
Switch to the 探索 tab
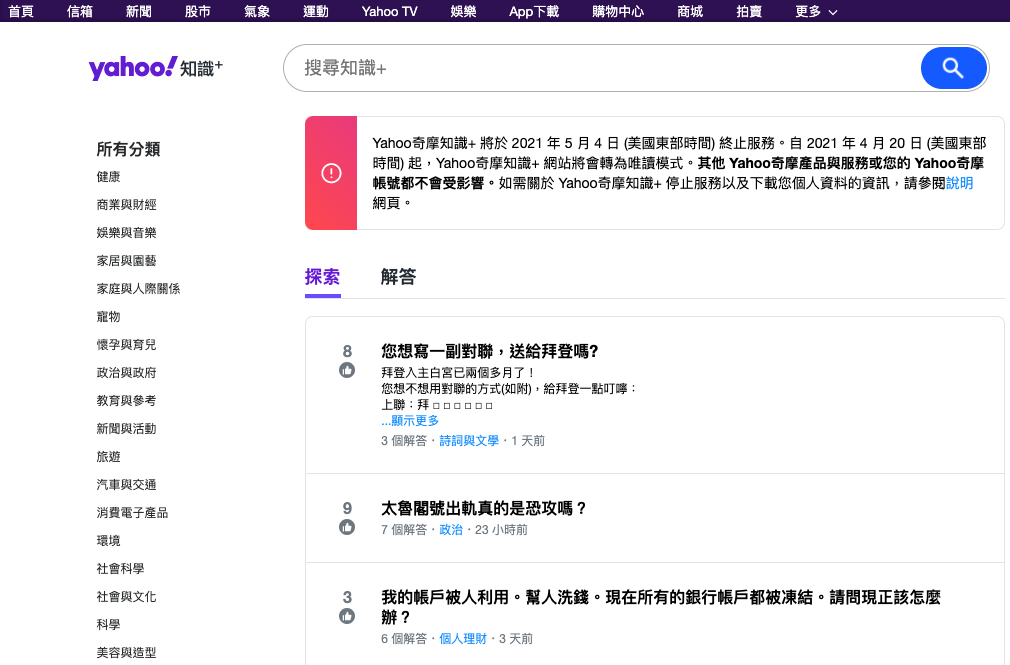323,277
